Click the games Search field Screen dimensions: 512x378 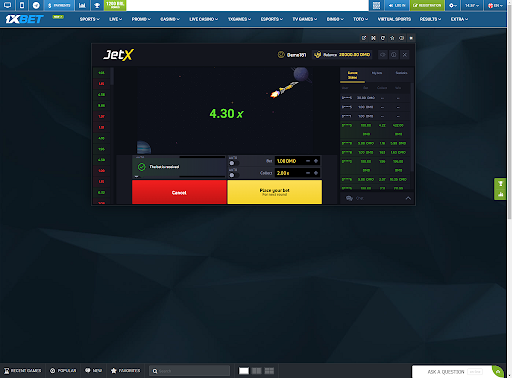click(190, 371)
